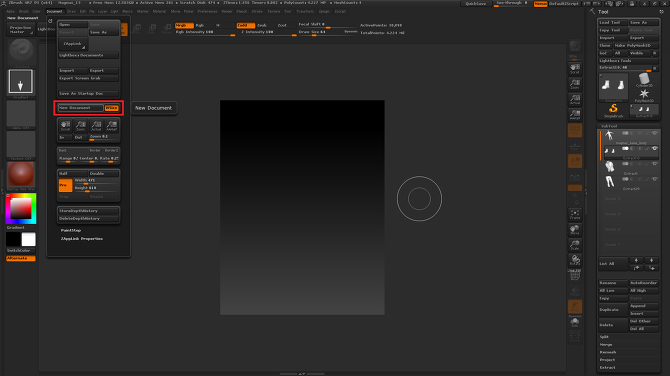Click the Actual icon on the right shelf

(x=575, y=100)
